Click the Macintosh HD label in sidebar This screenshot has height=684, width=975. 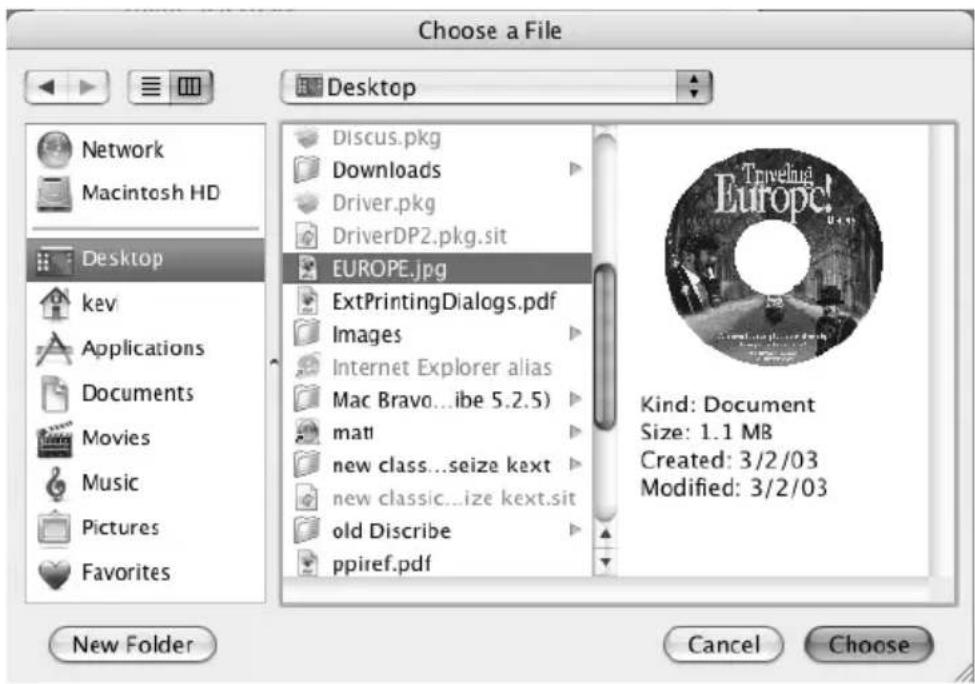pyautogui.click(x=151, y=193)
